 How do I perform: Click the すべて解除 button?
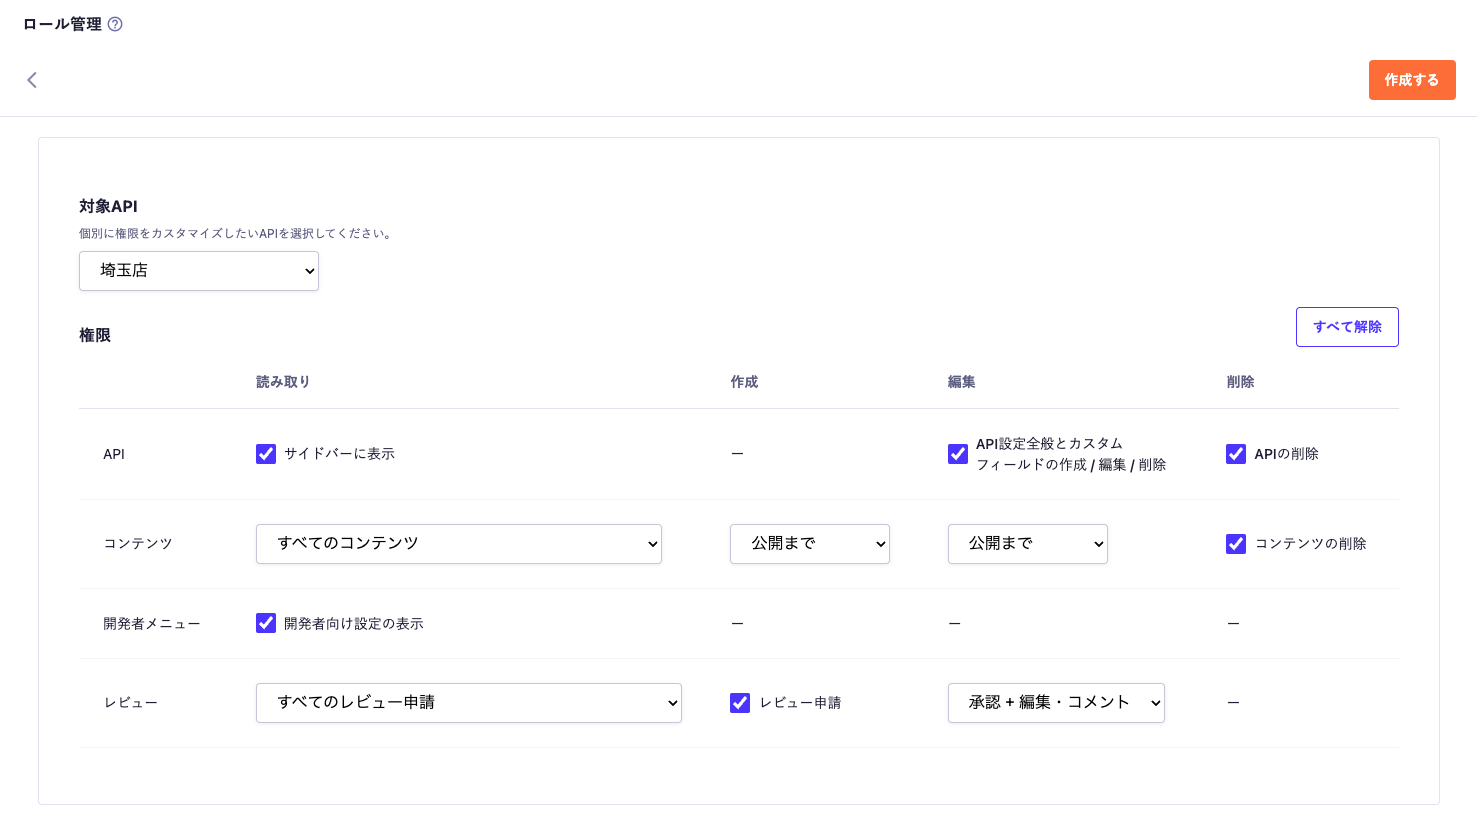click(x=1346, y=327)
